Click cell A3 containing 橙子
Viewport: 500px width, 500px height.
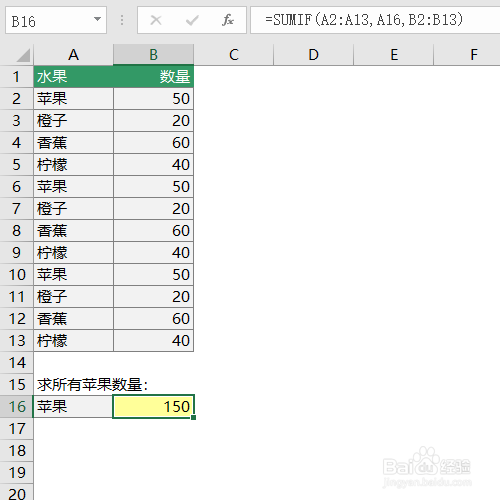(x=73, y=121)
